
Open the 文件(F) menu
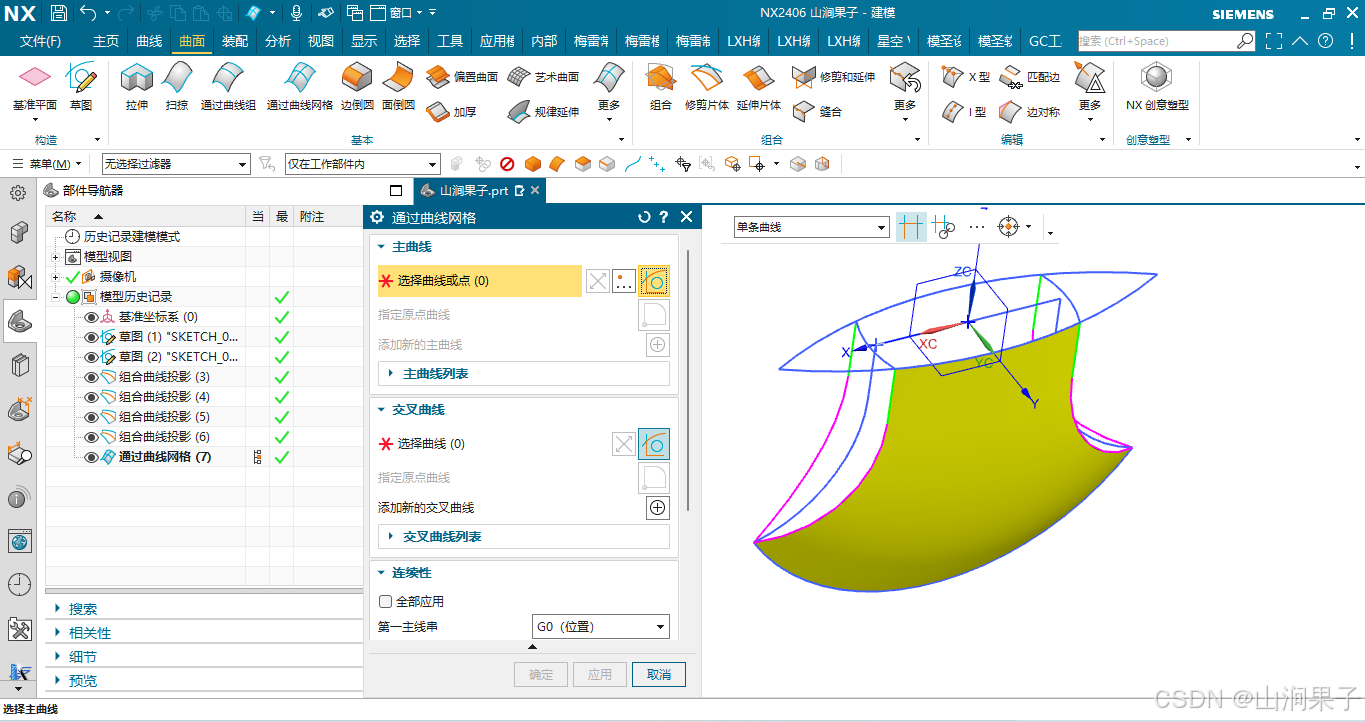click(x=40, y=41)
